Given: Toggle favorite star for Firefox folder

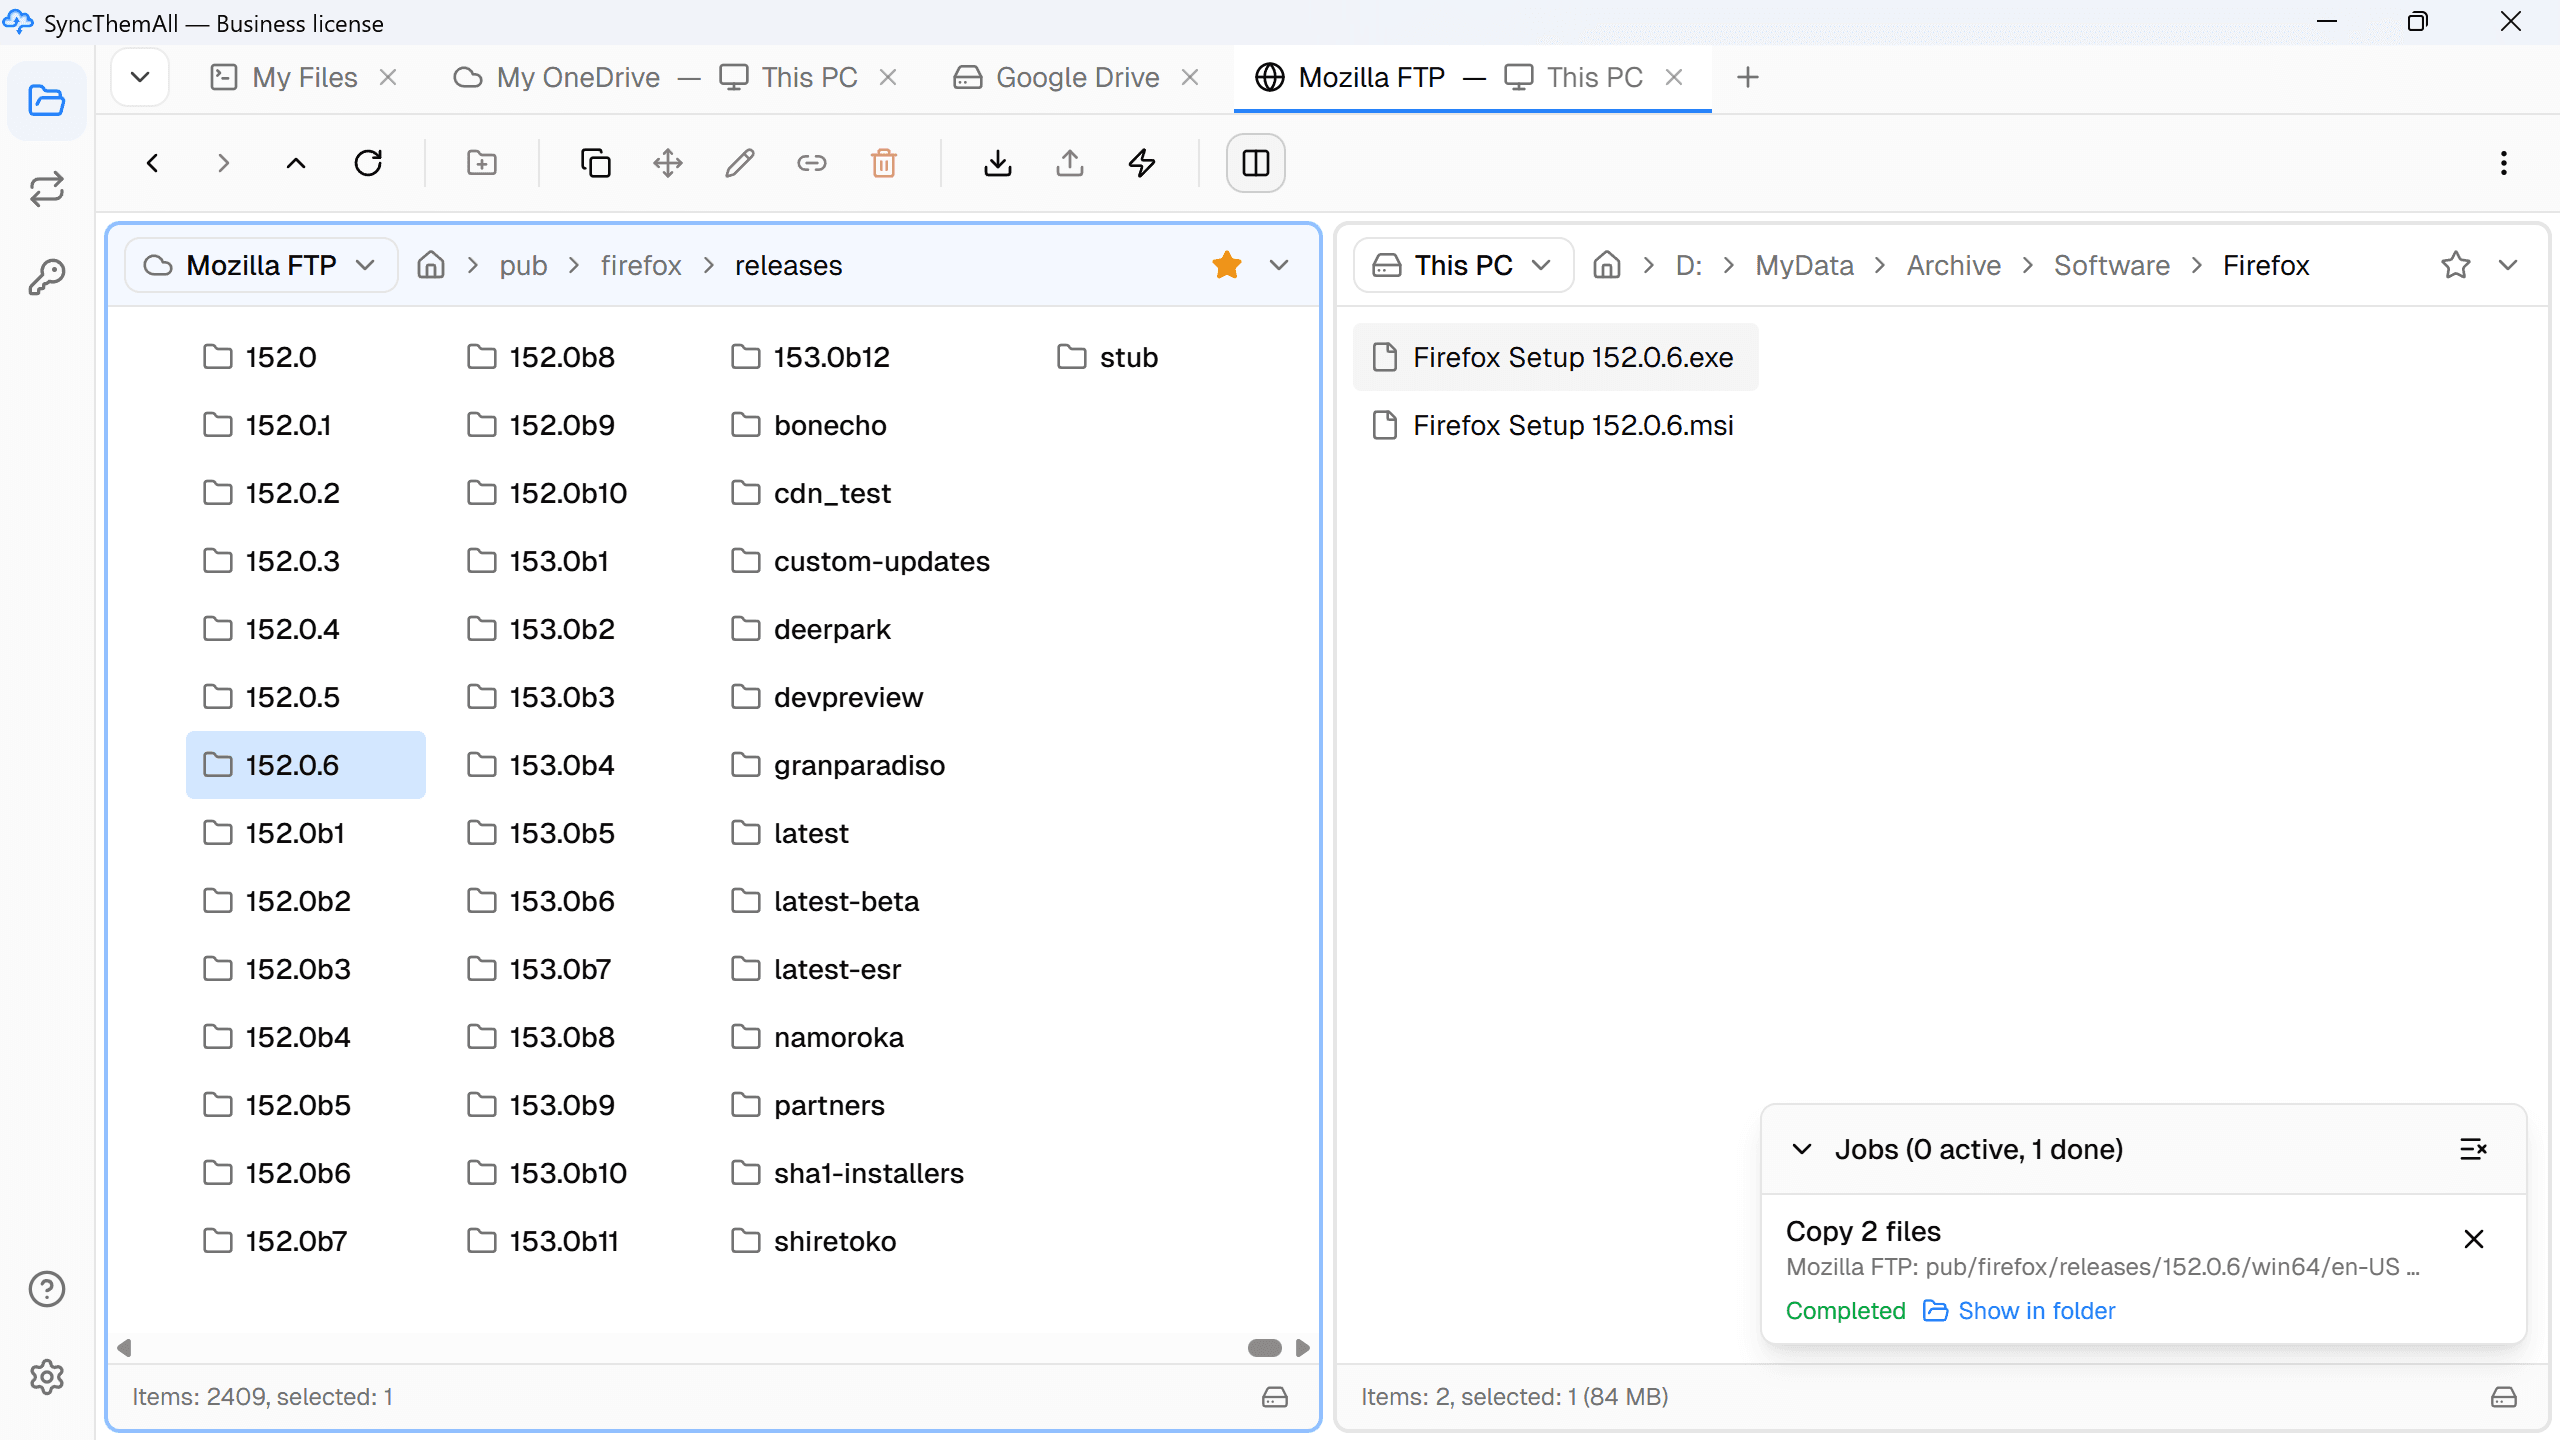Looking at the screenshot, I should [x=2456, y=265].
